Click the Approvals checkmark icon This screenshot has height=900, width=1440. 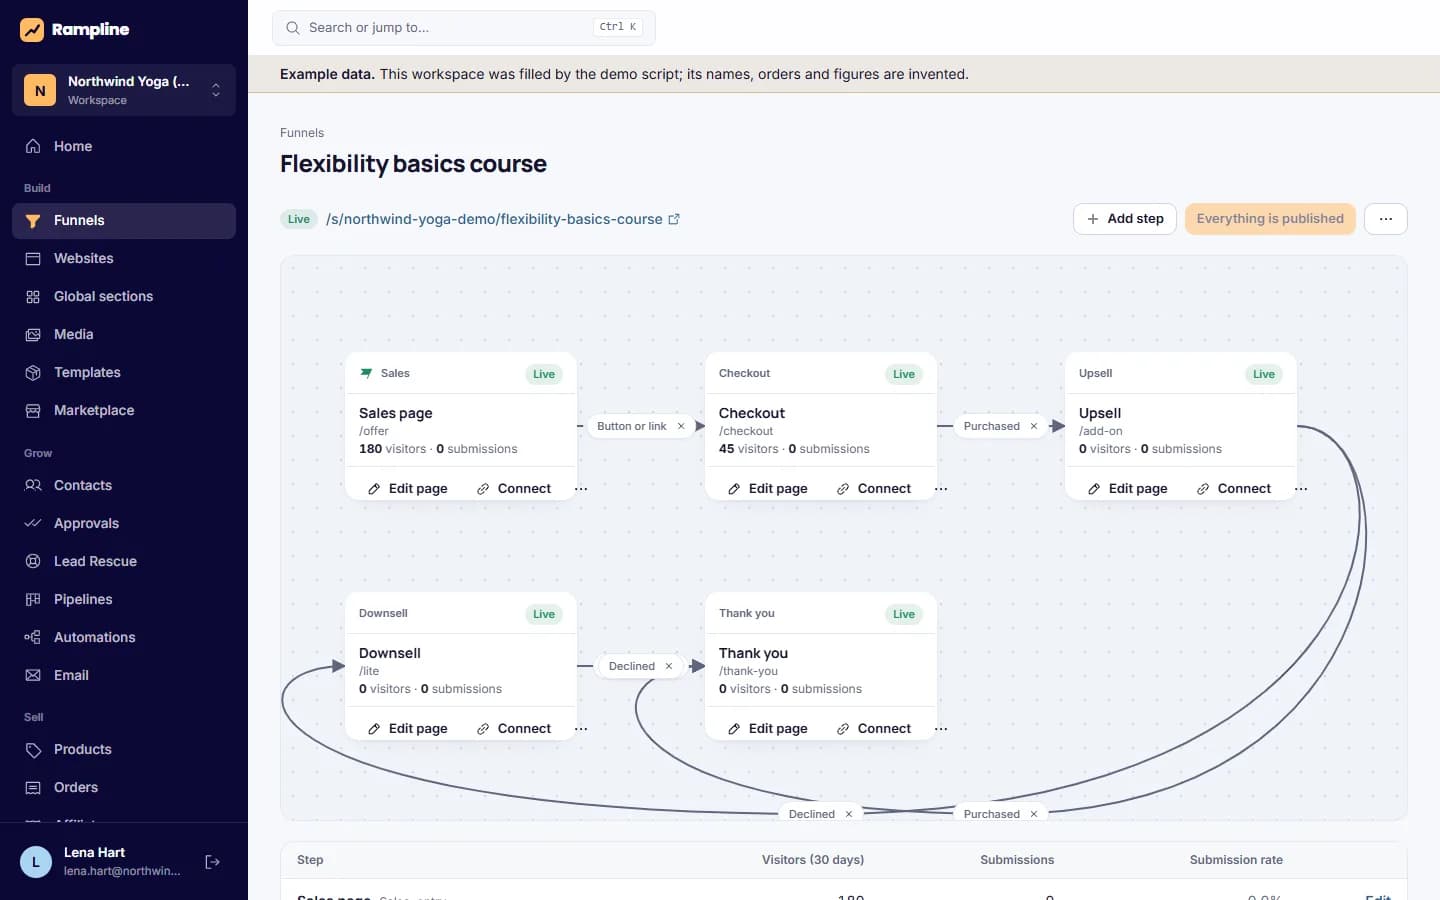(33, 523)
